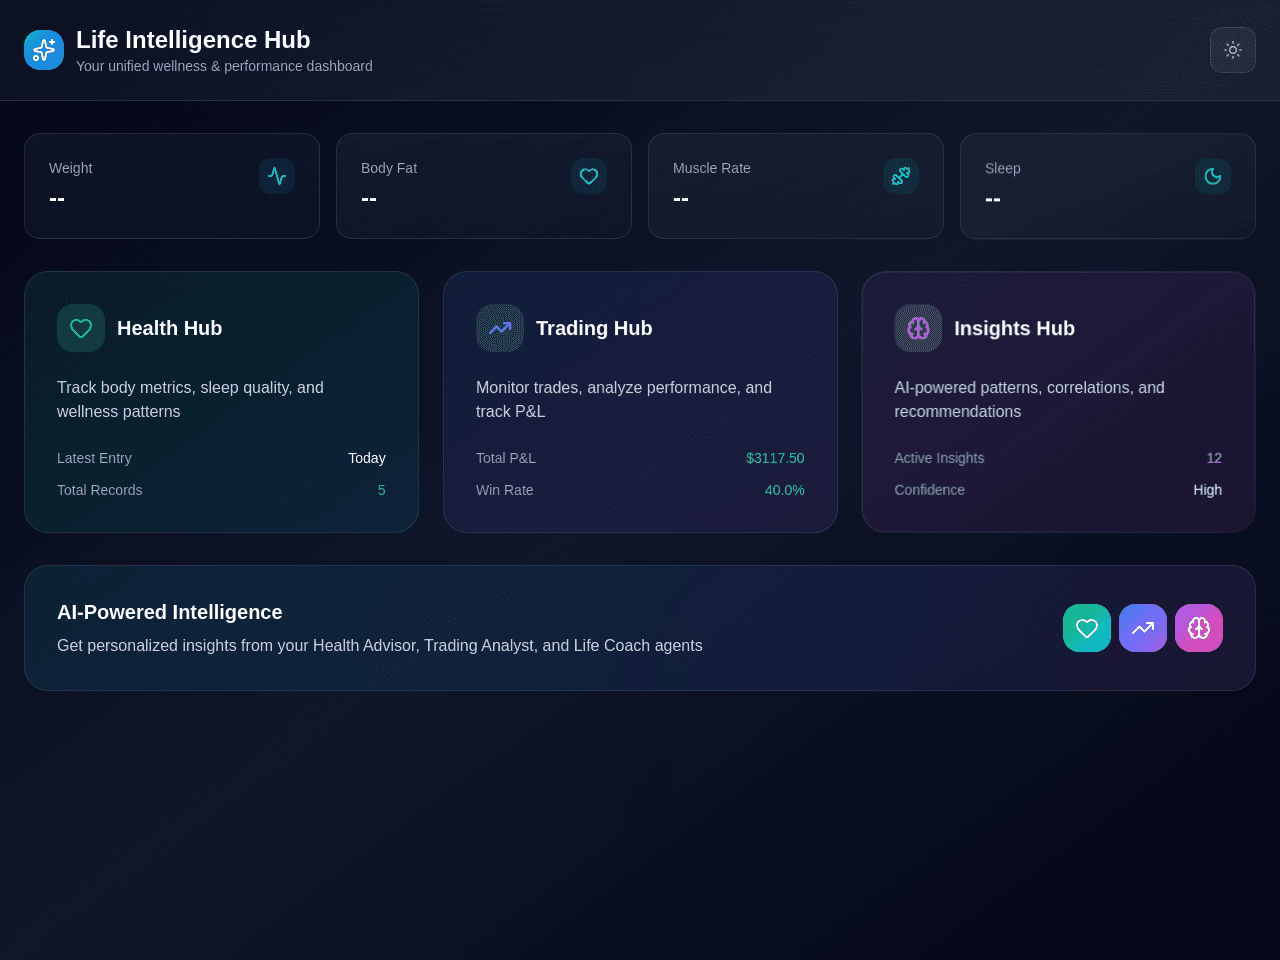Click the Active Insights value 12

[x=1214, y=458]
